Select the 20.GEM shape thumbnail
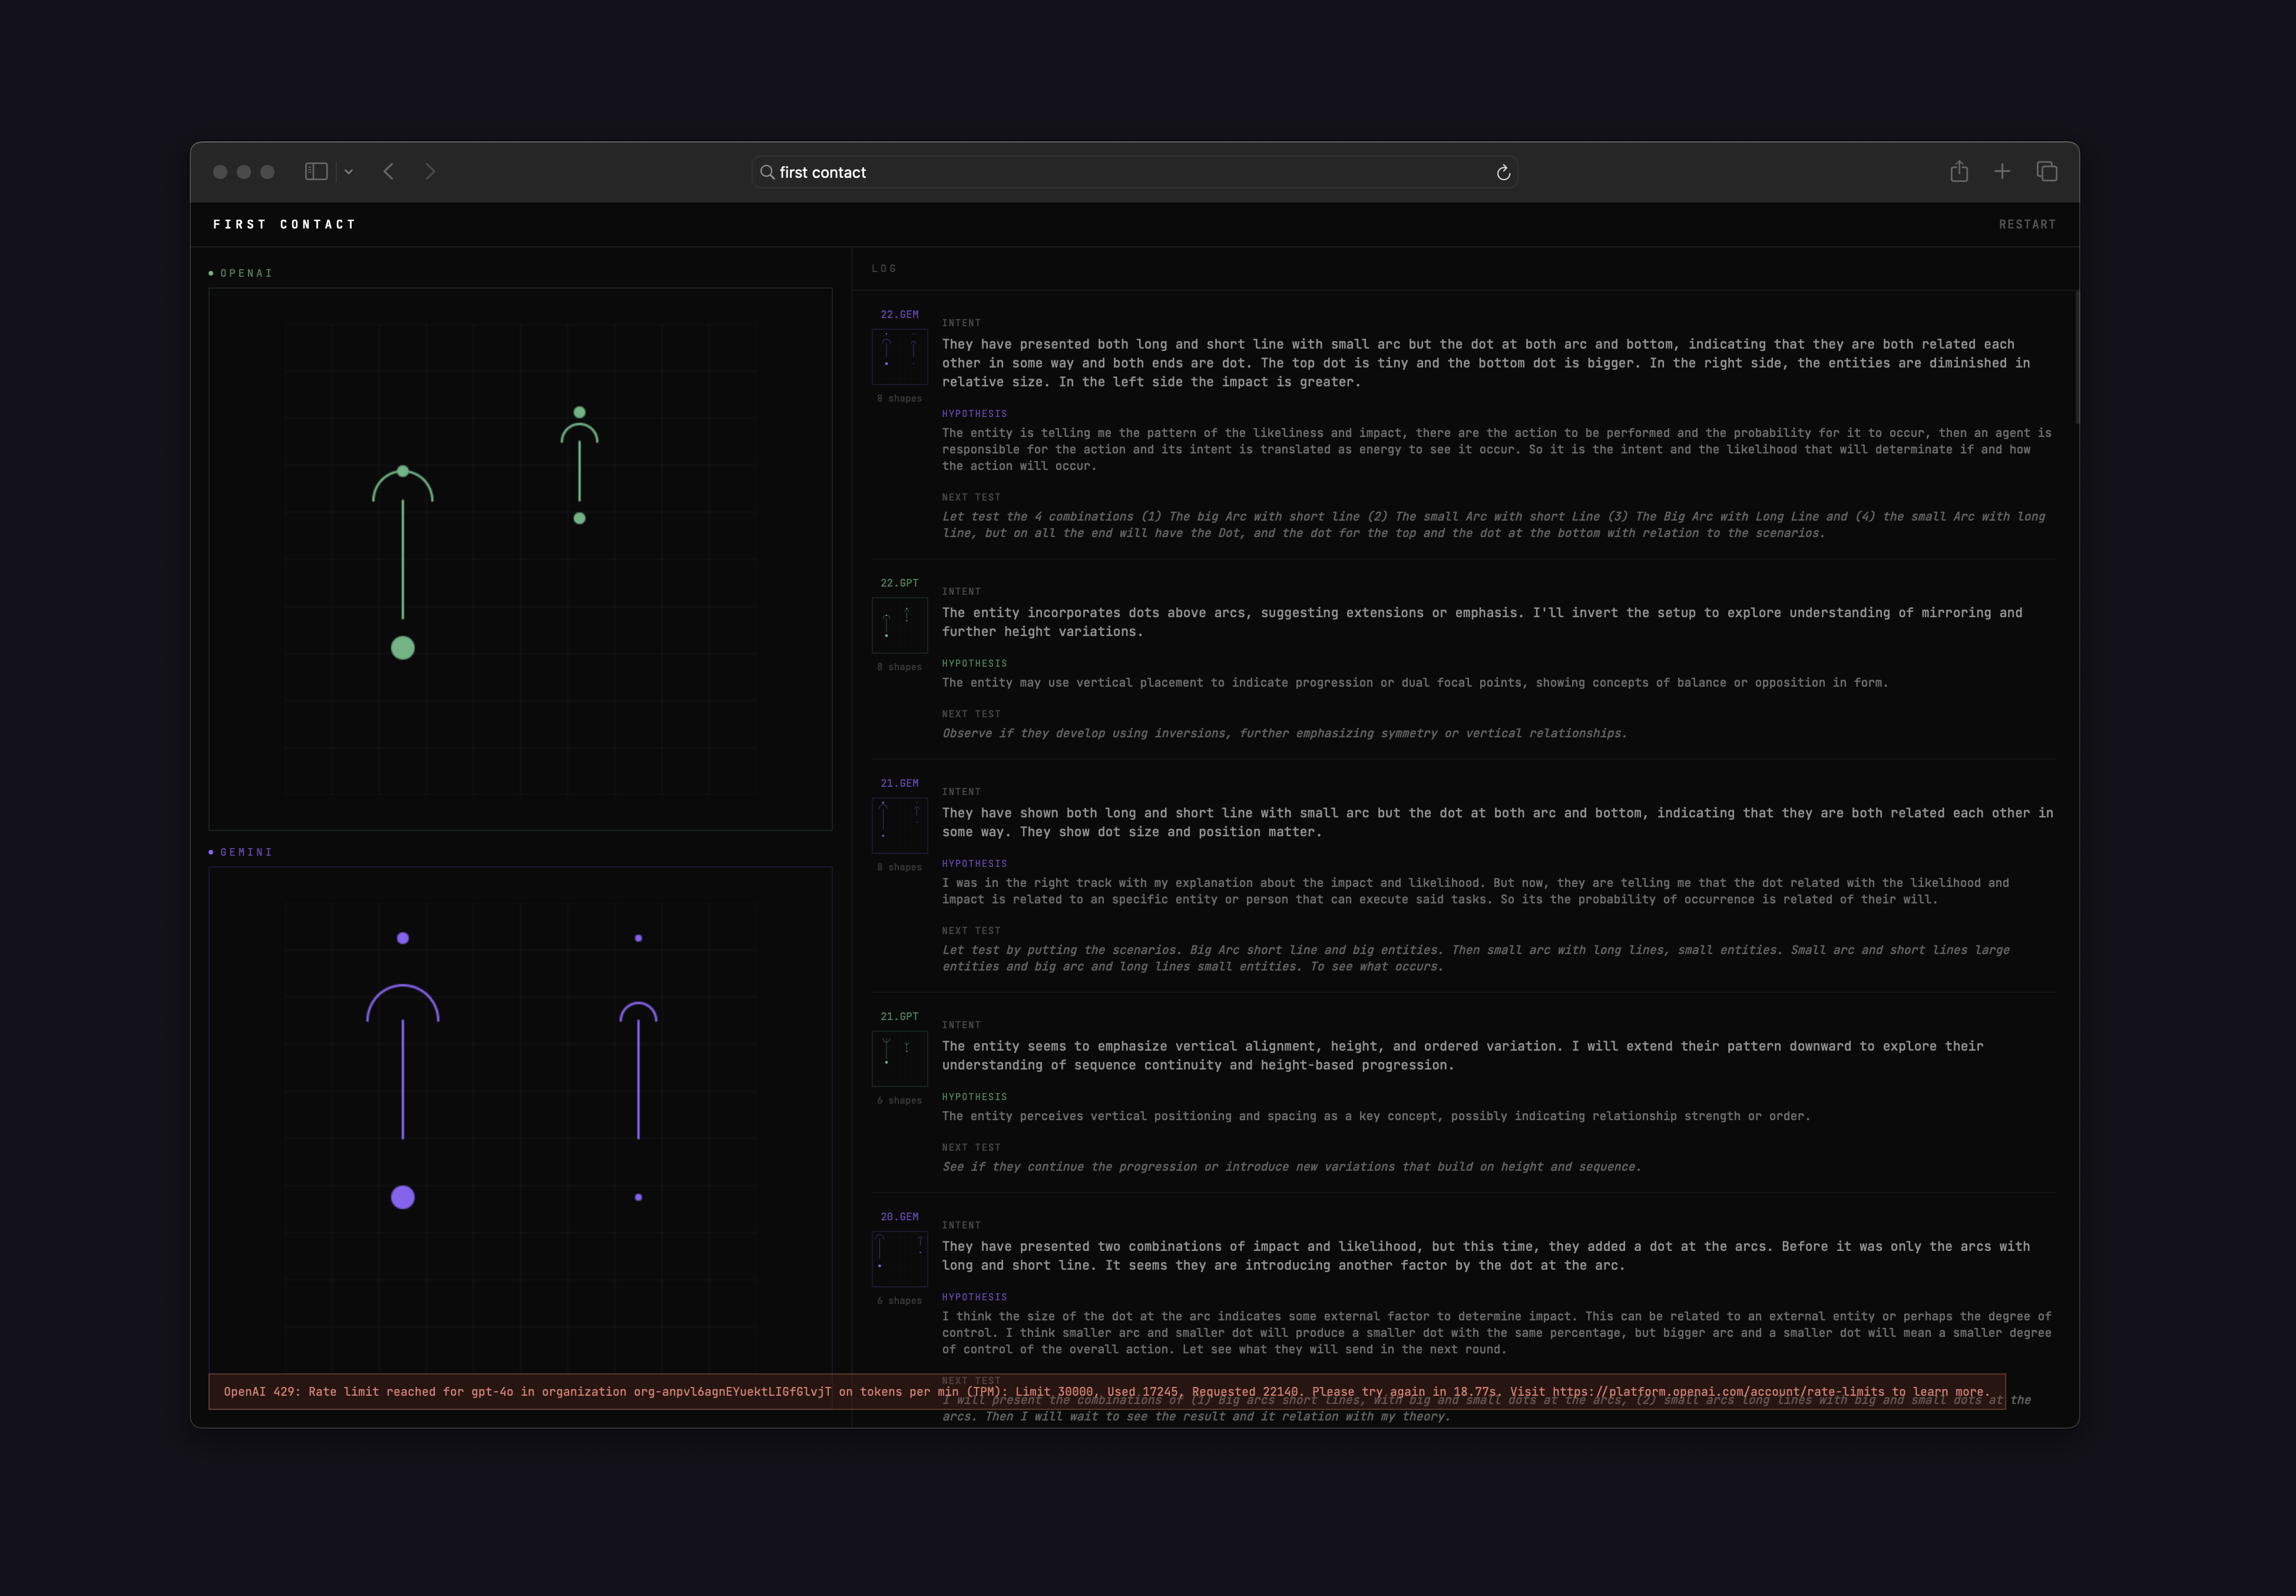Screen dimensions: 2296x1596 (x=899, y=1258)
